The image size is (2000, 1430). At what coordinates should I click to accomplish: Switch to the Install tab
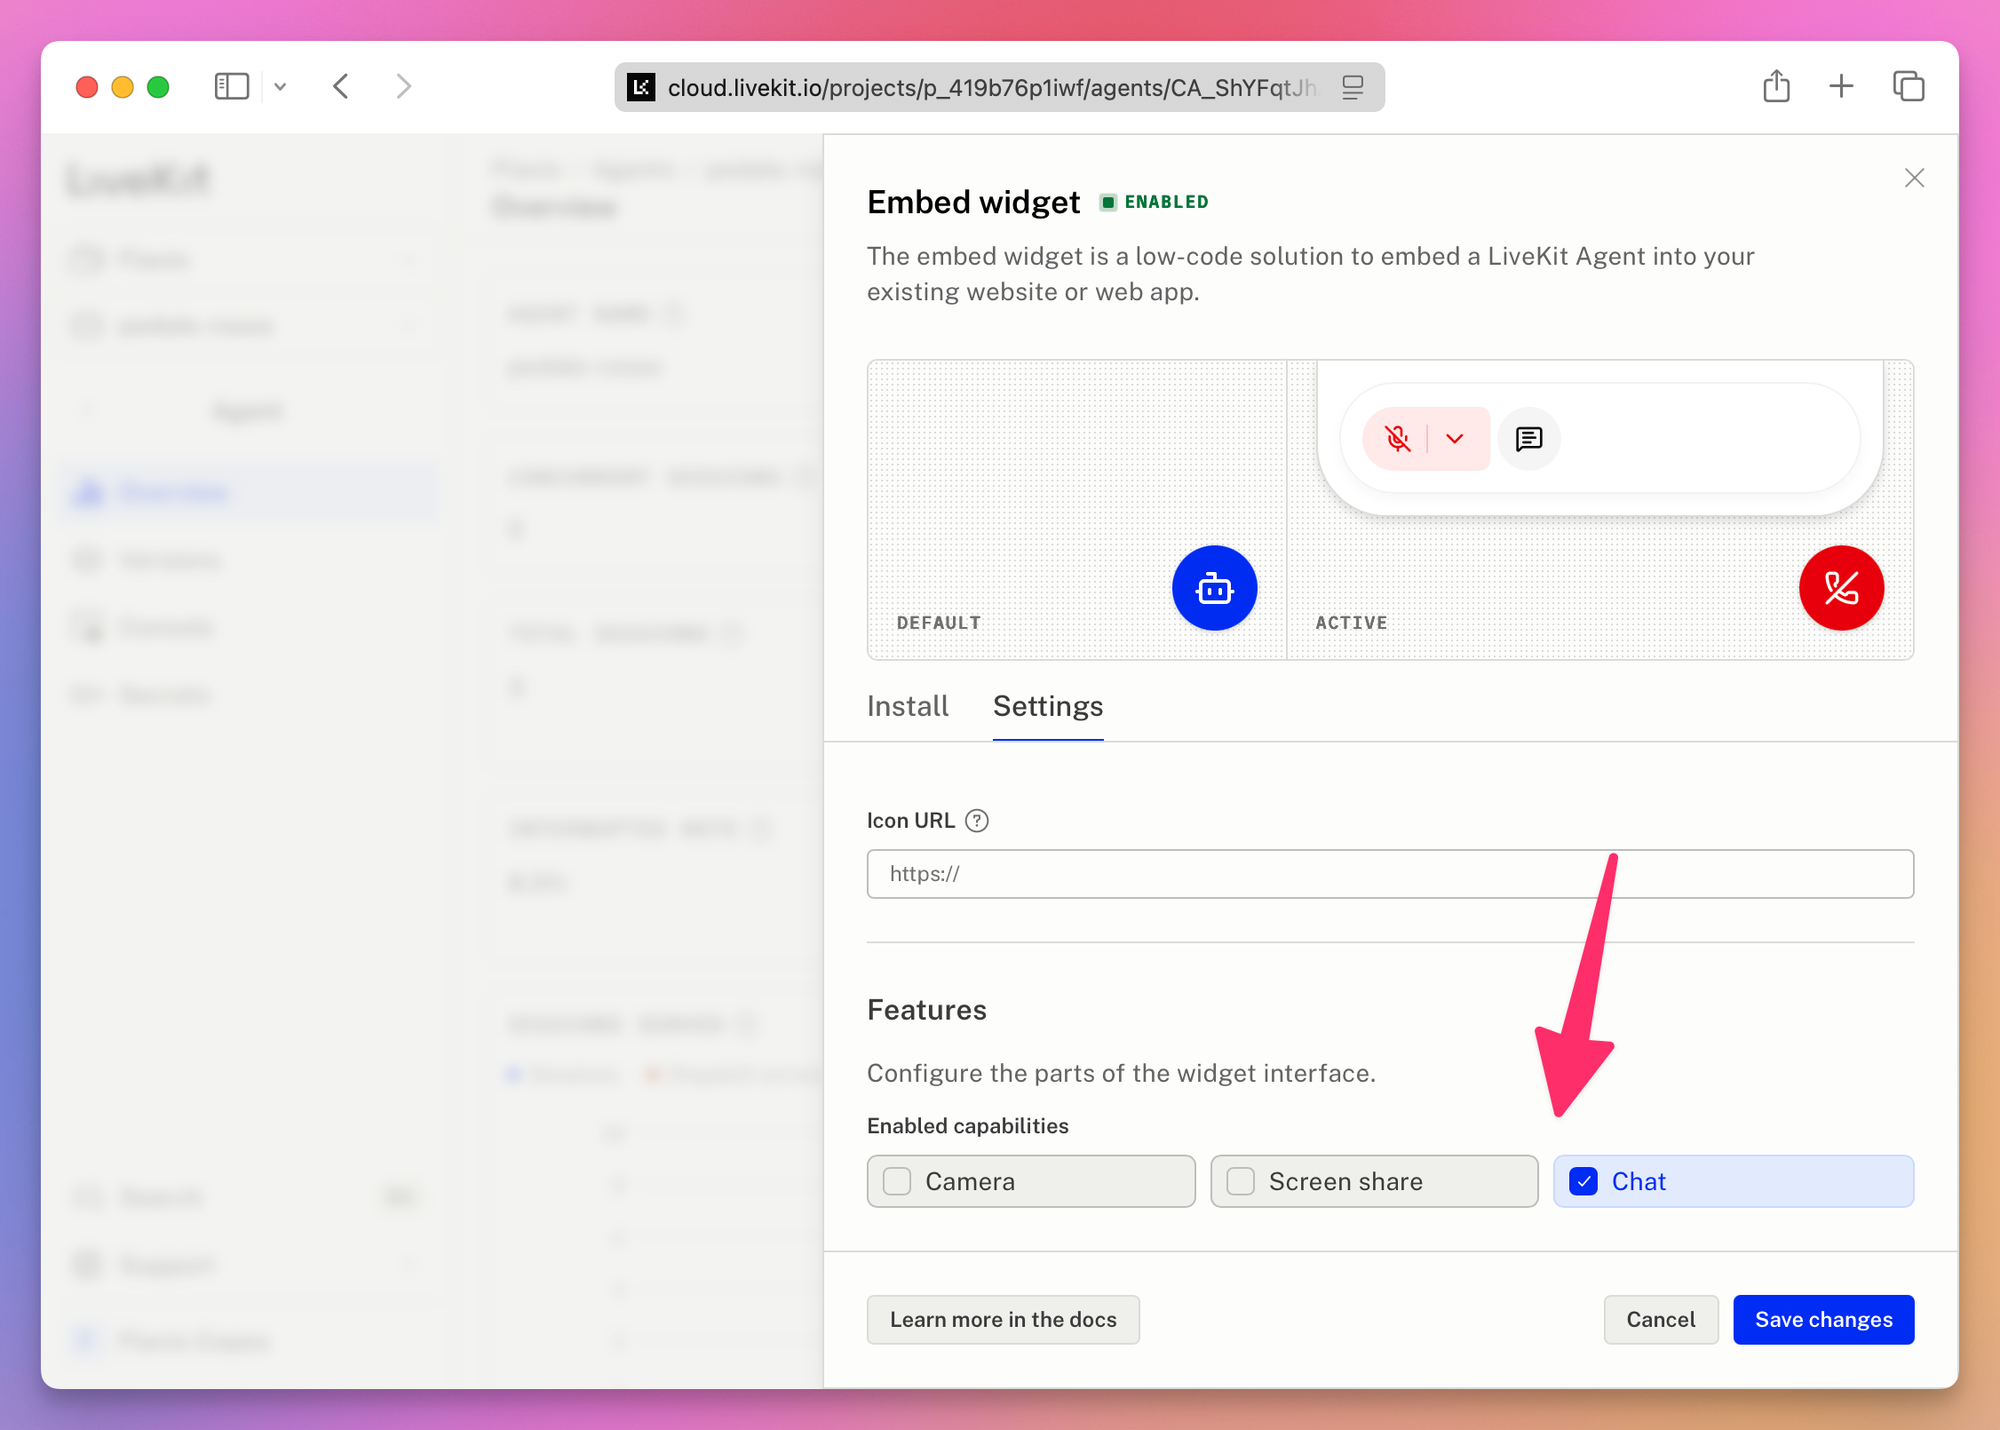click(907, 706)
